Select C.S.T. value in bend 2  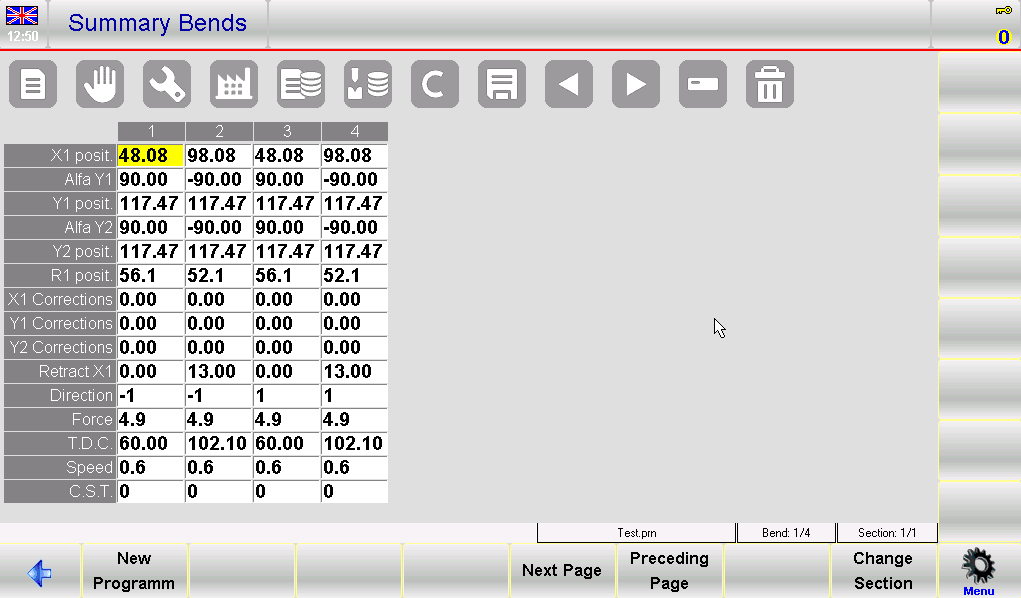click(219, 492)
